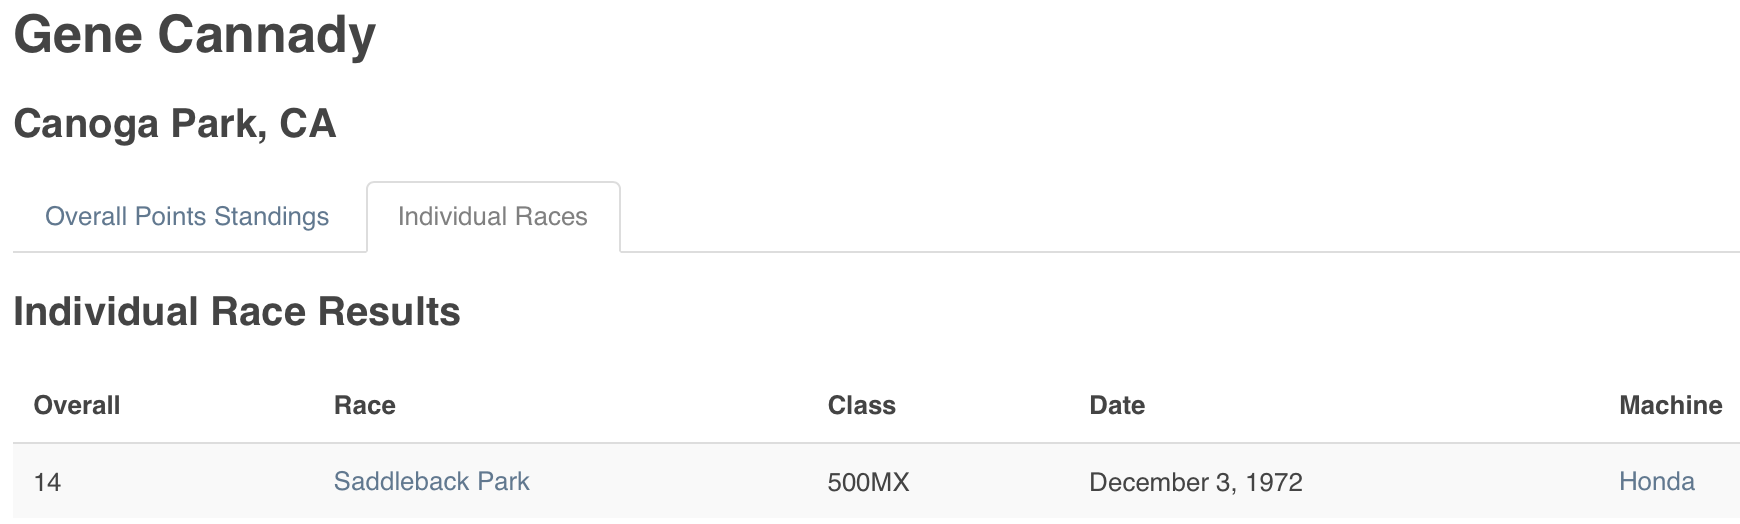Click the CA state abbreviation in subheading
The width and height of the screenshot is (1740, 524).
tap(308, 124)
